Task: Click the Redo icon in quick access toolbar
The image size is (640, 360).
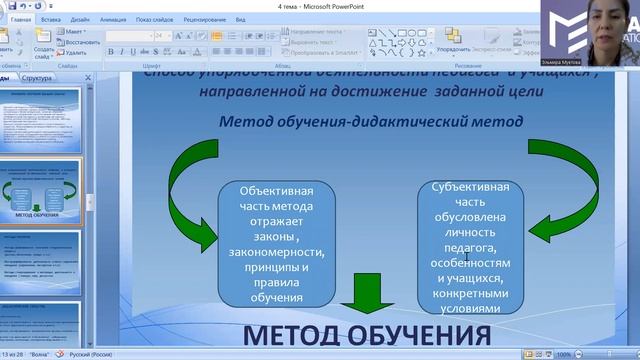Action: [38, 6]
